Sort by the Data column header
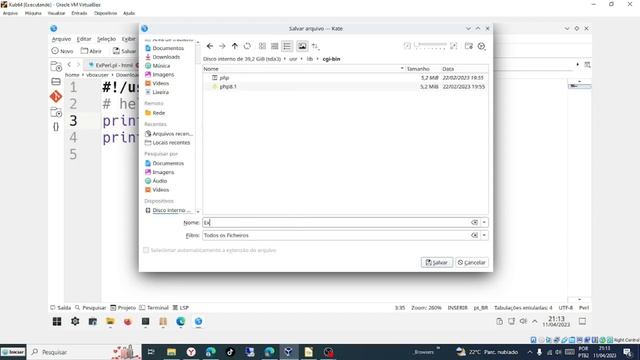 pyautogui.click(x=448, y=69)
